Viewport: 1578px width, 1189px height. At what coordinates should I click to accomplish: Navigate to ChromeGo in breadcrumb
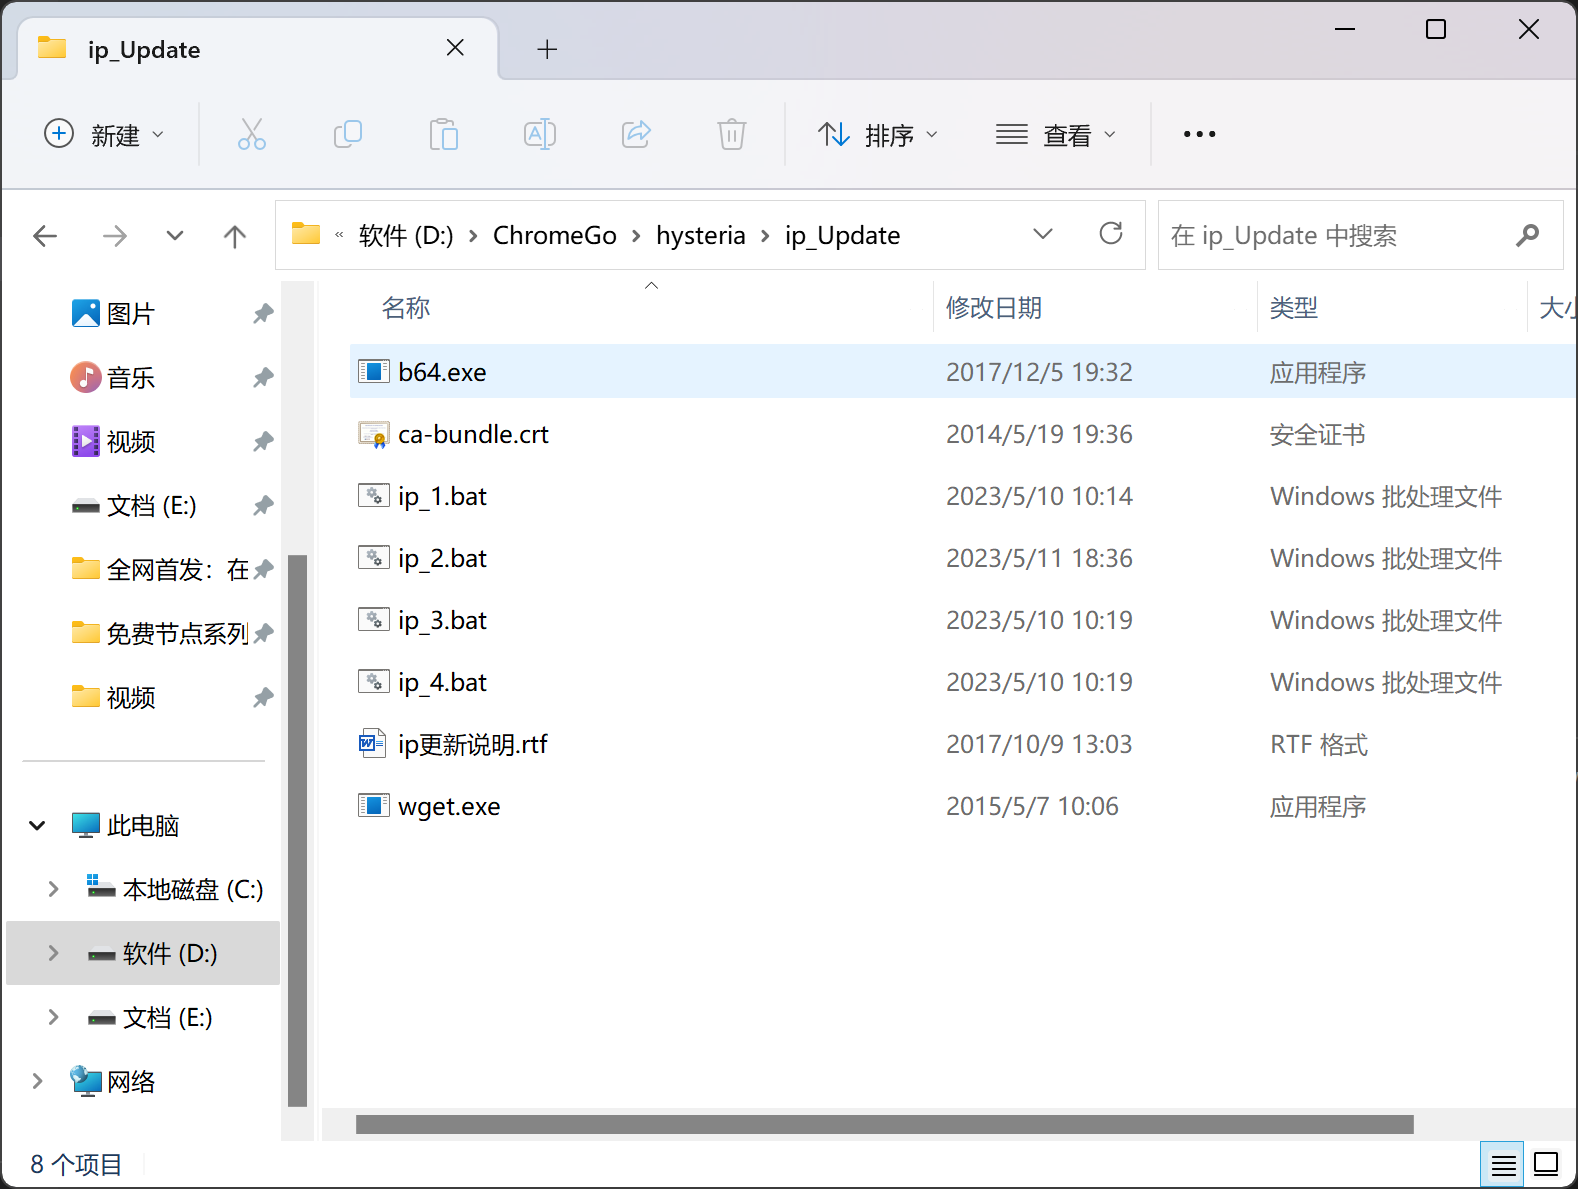click(x=555, y=235)
